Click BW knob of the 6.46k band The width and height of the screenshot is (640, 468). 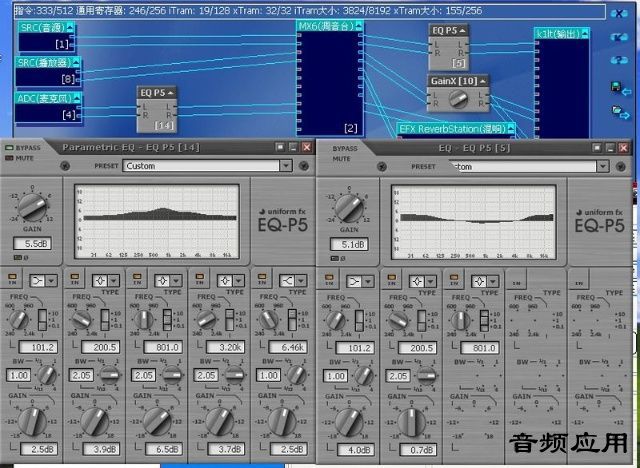(x=296, y=375)
